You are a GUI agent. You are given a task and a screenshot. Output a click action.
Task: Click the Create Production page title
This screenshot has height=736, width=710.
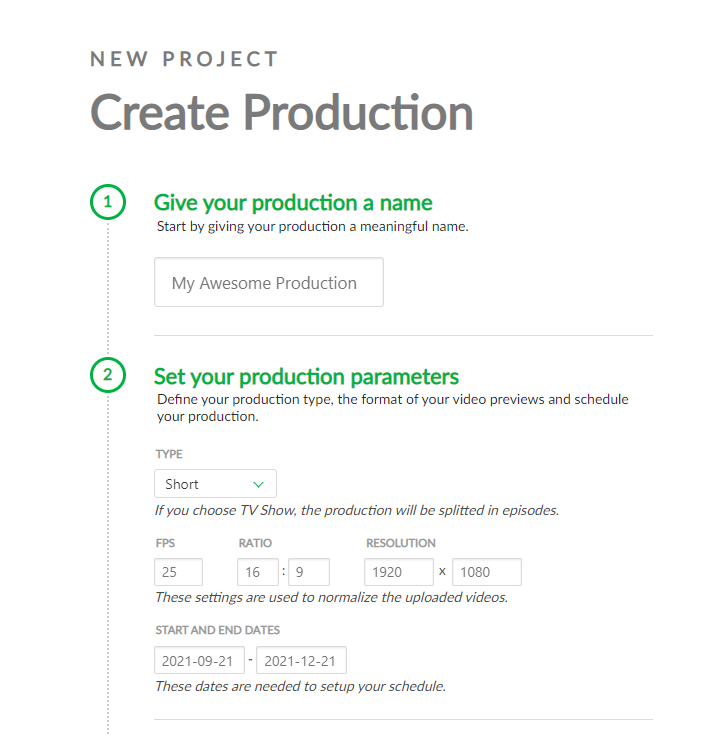click(x=282, y=112)
